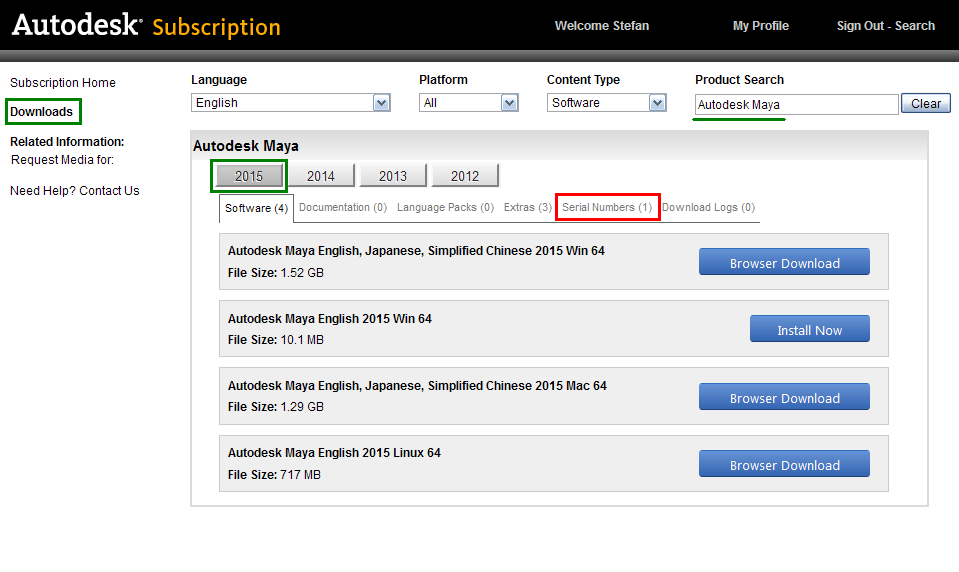Click 'Autodesk Maya English 2015 Linux 64' title

tap(334, 453)
